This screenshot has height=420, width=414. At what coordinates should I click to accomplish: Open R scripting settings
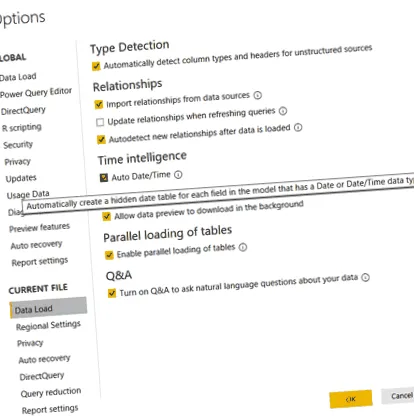[x=22, y=127]
